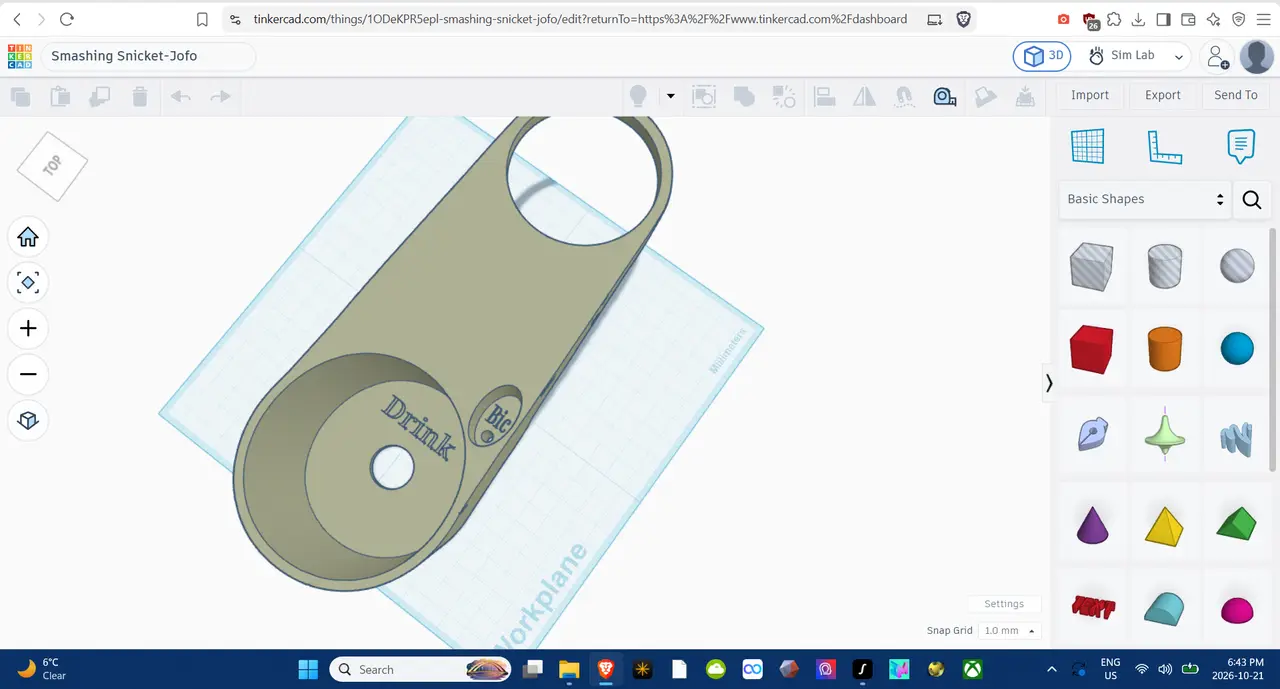The width and height of the screenshot is (1280, 689).
Task: Pick the red Box shape
Action: pos(1091,348)
